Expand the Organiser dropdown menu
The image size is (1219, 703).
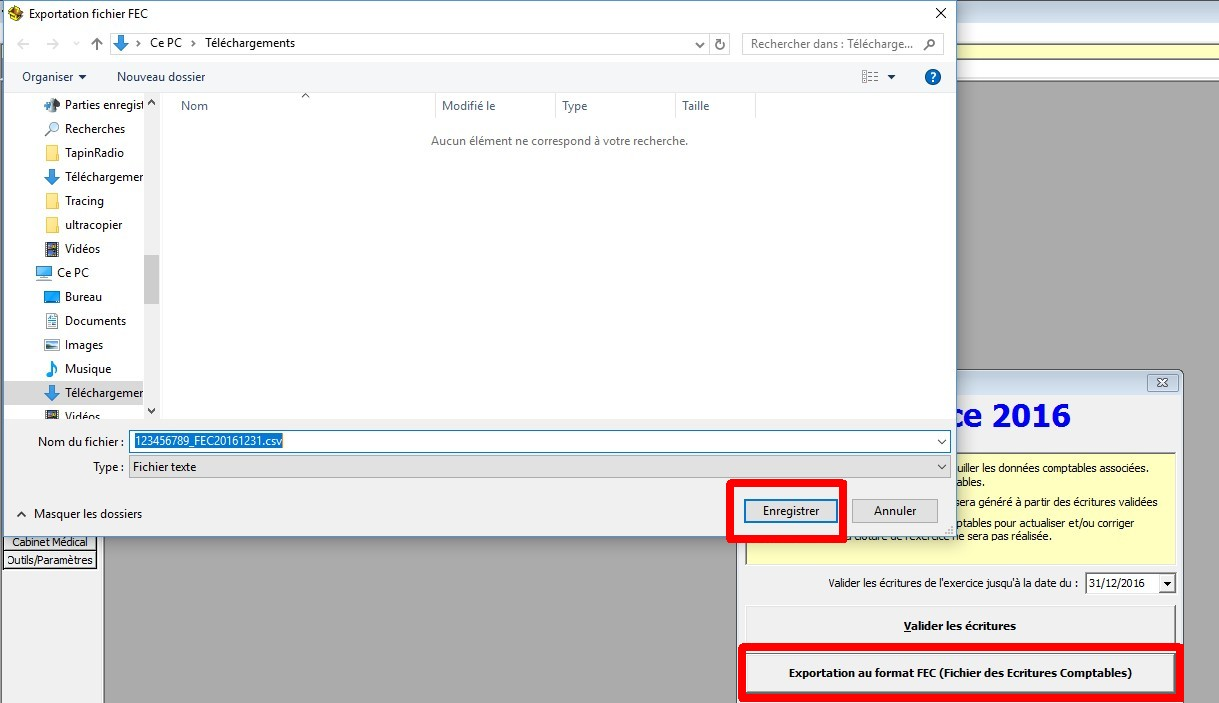(54, 77)
